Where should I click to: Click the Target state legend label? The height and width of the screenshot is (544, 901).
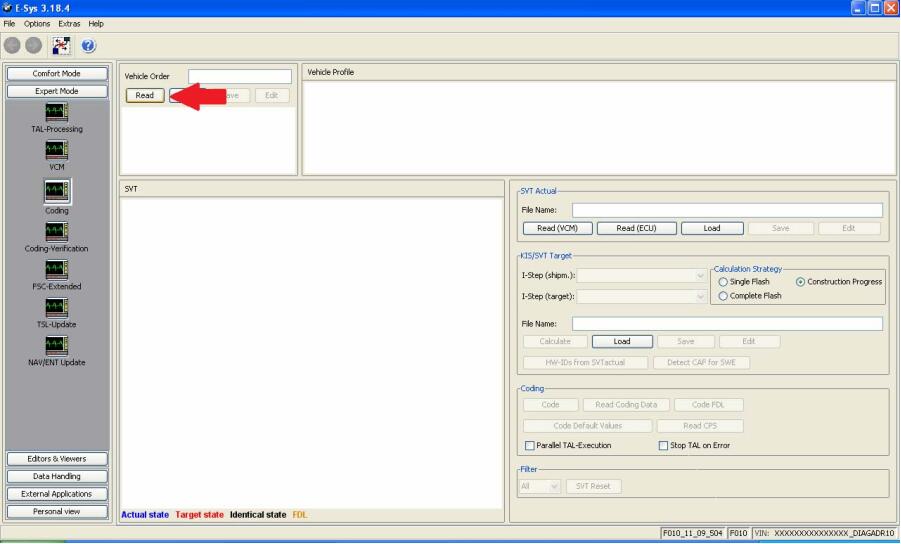point(199,515)
